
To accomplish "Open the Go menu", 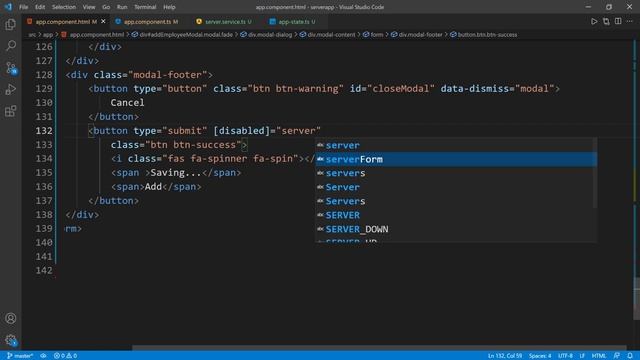I will pos(106,7).
